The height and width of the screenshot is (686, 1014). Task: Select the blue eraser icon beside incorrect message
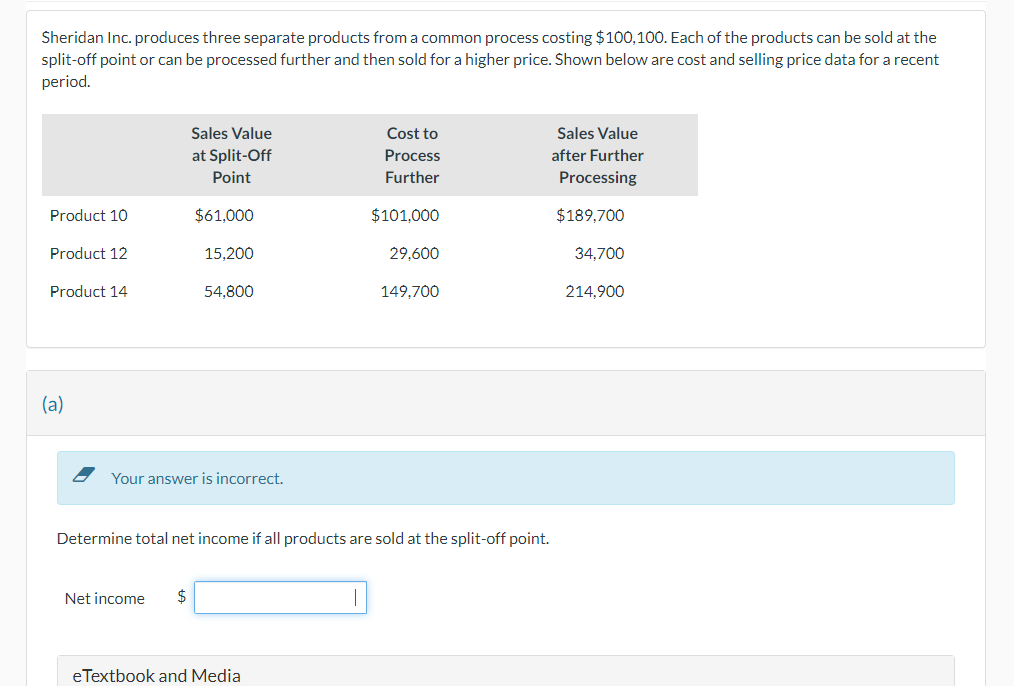point(85,477)
